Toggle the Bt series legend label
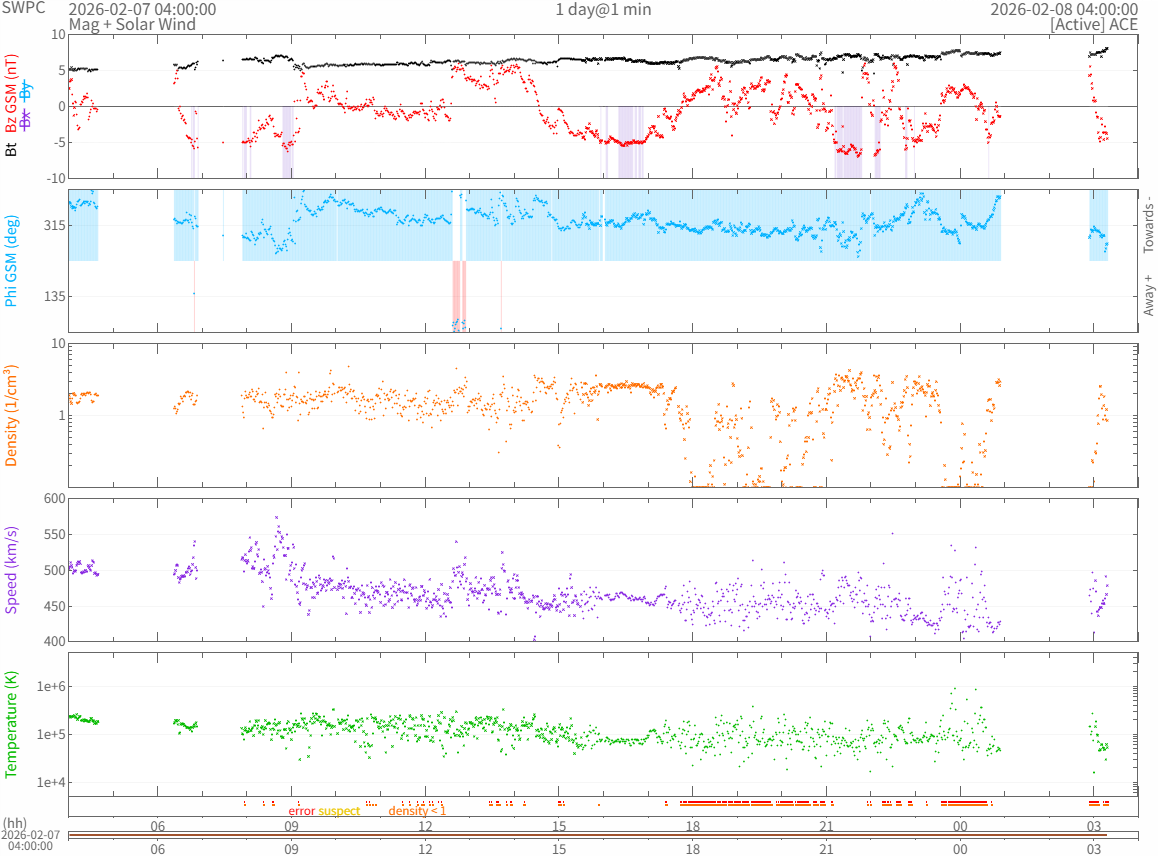Screen dimensions: 1158x856 click(x=12, y=150)
